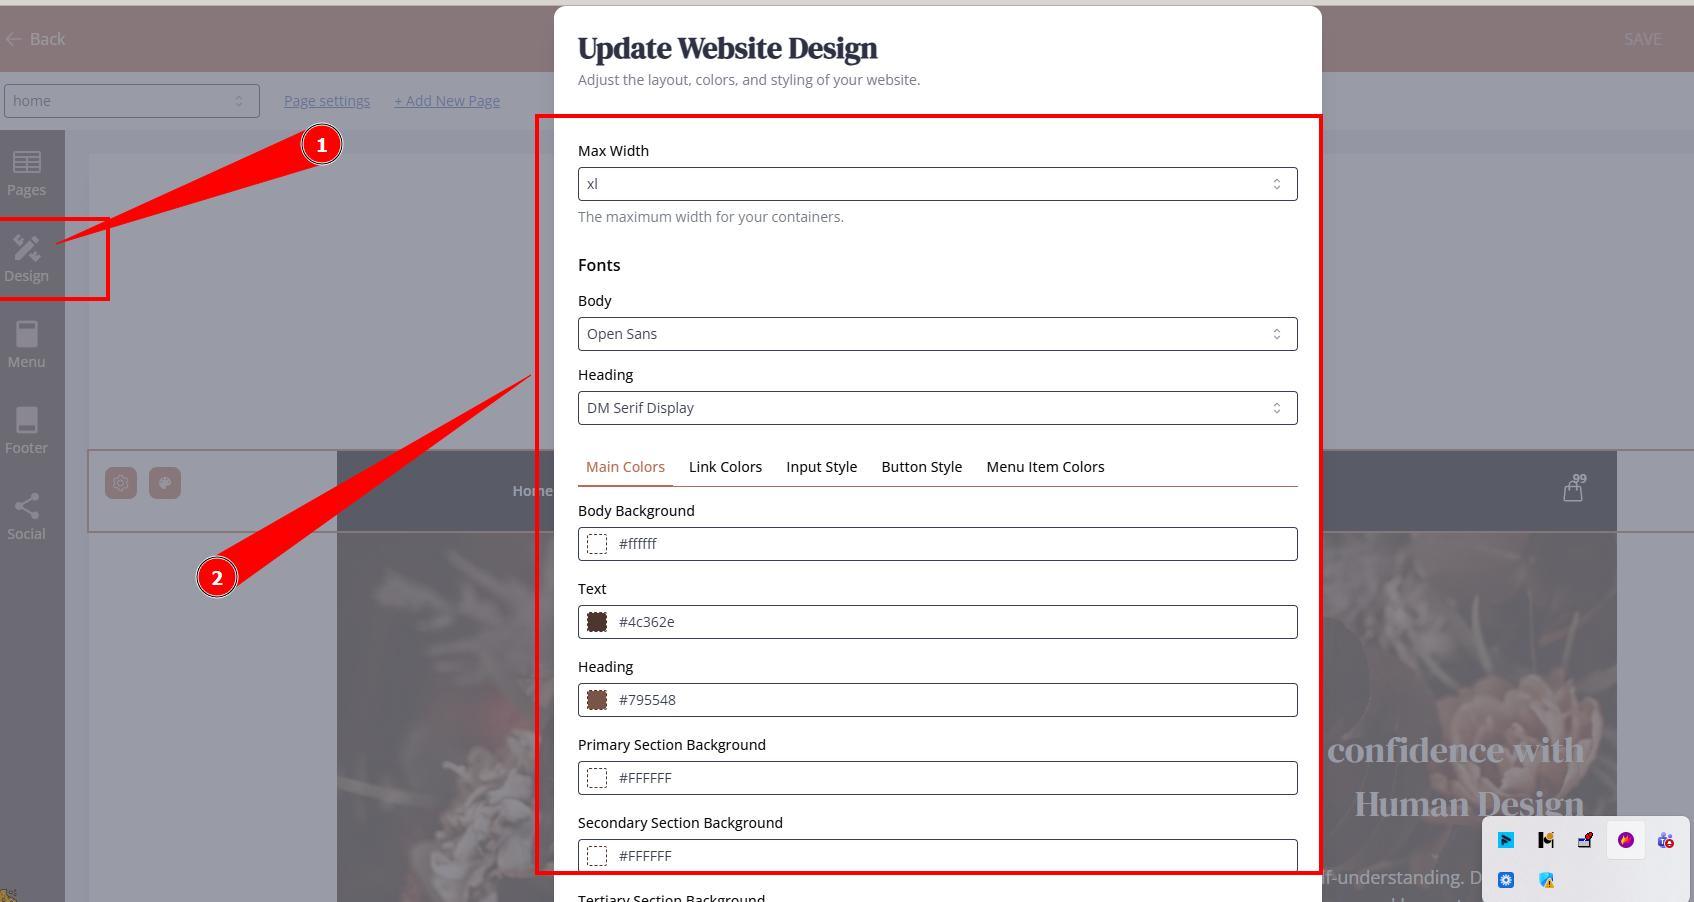Open Microsoft Teams from the system tray
1694x902 pixels.
1665,841
